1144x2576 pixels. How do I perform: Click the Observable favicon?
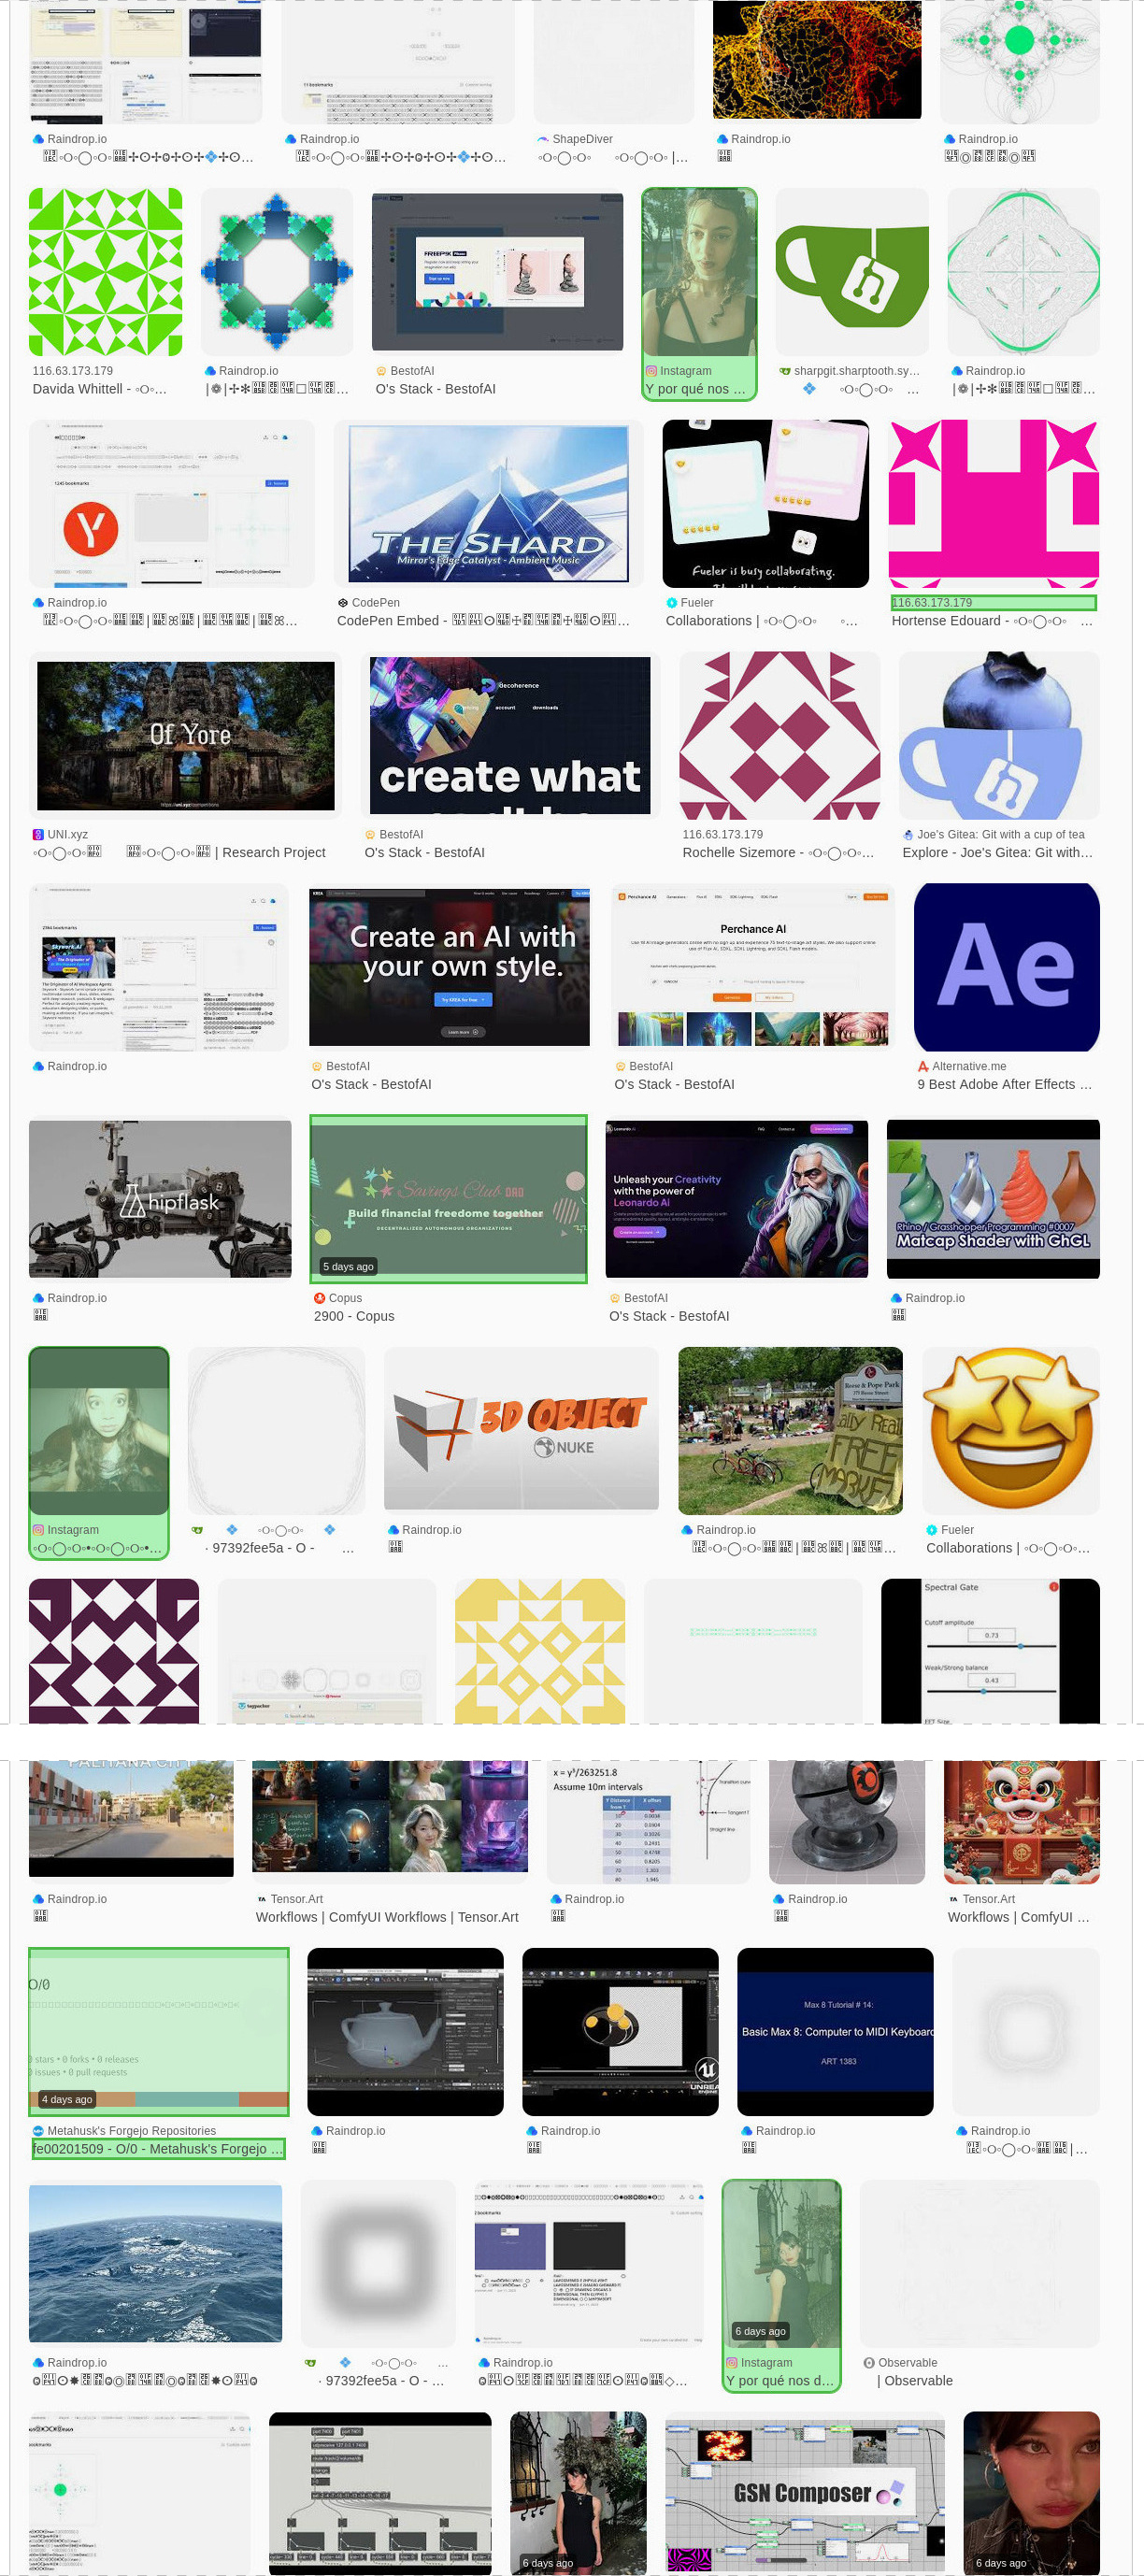868,2362
